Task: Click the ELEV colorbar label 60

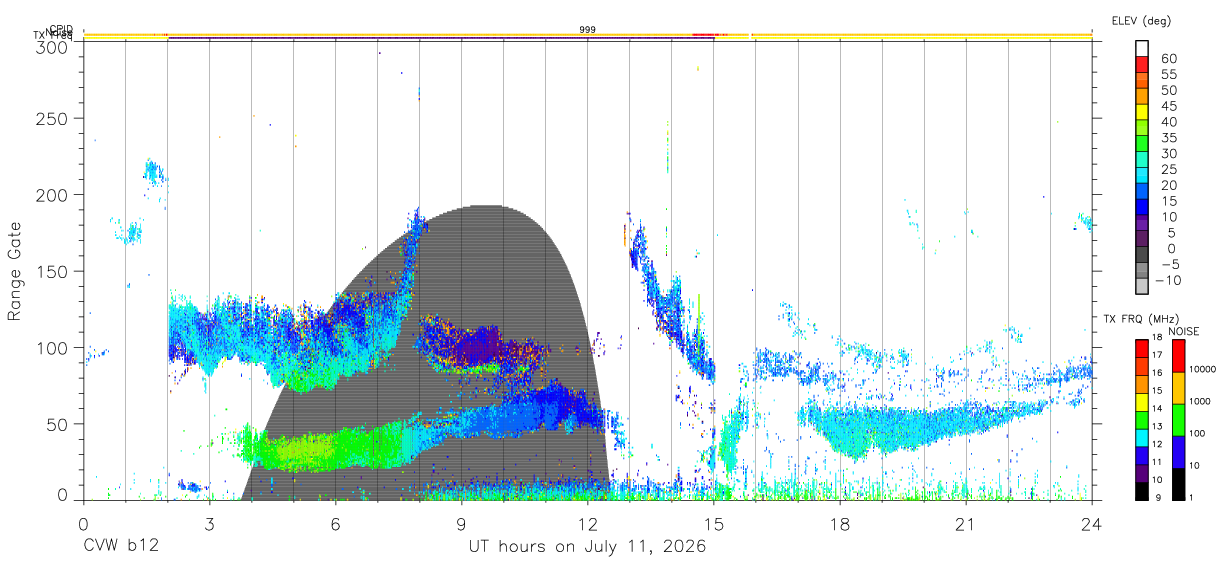Action: point(1168,57)
